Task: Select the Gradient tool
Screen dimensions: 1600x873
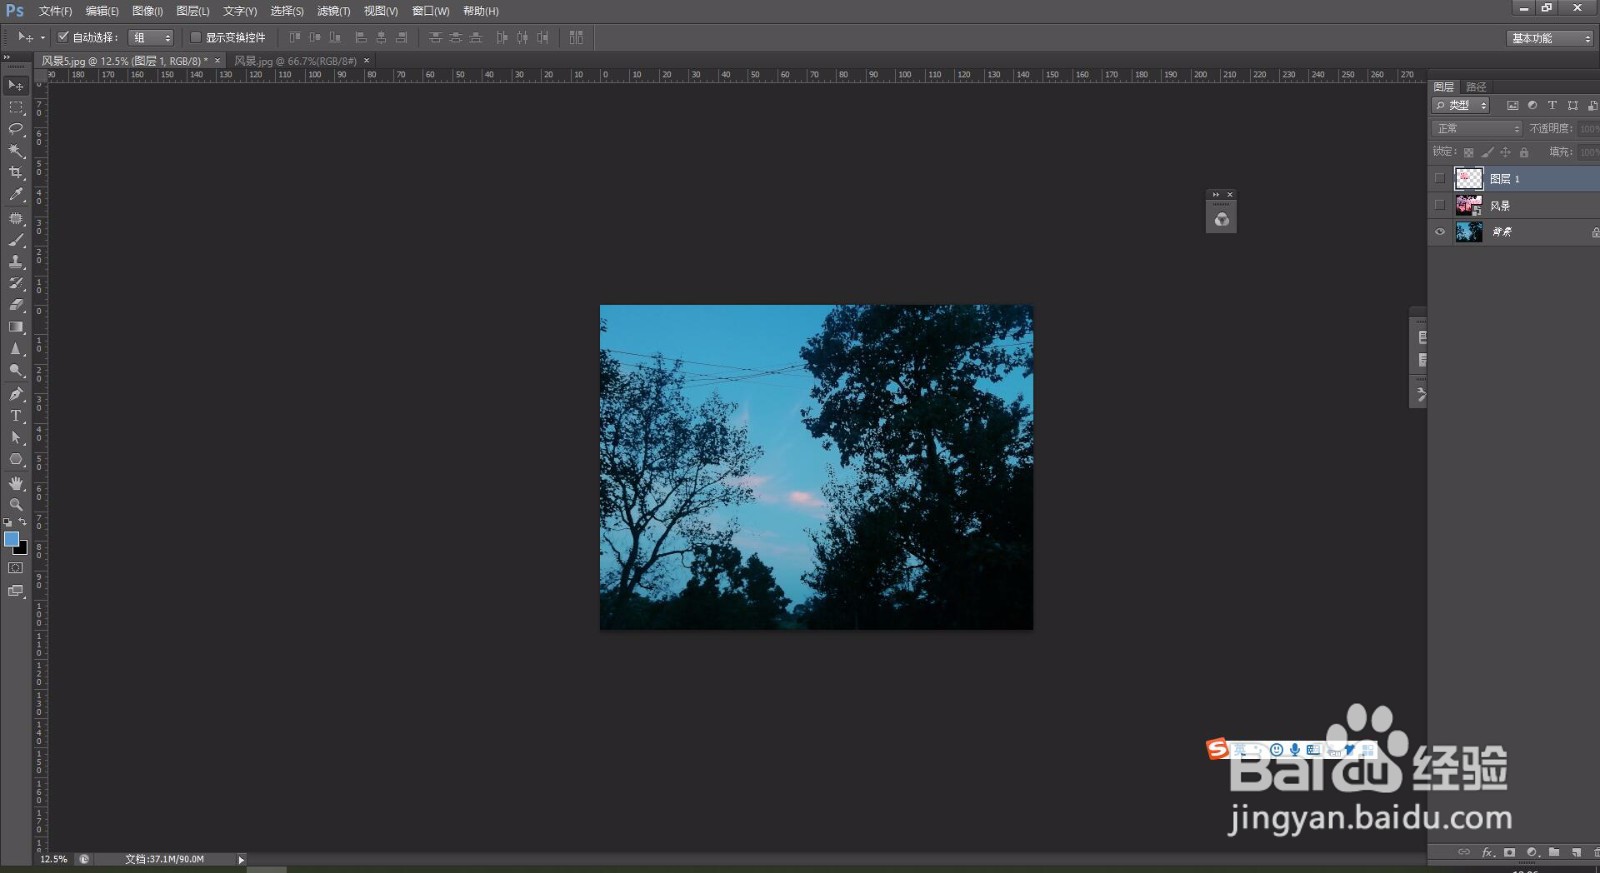Action: click(15, 327)
